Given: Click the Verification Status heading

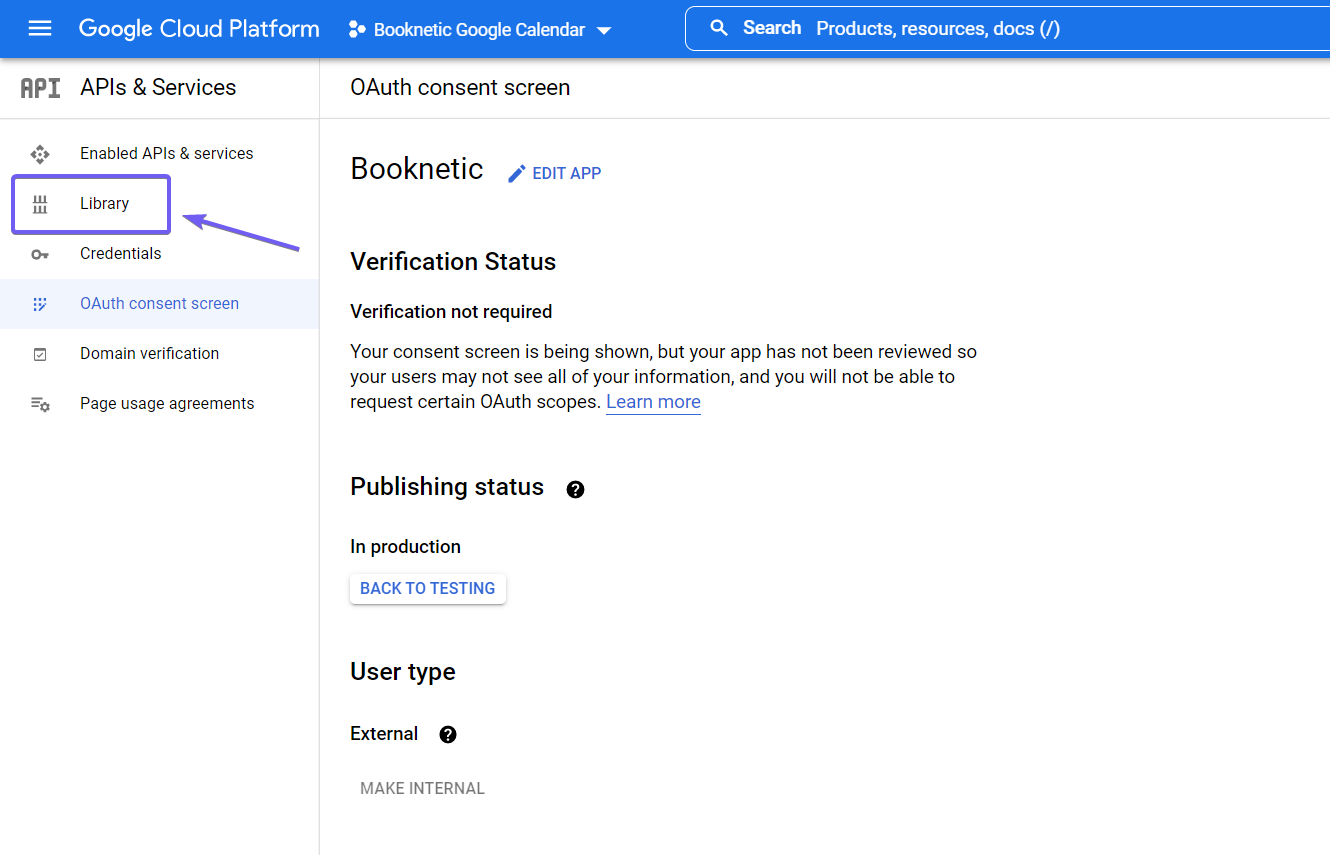Looking at the screenshot, I should pyautogui.click(x=453, y=262).
